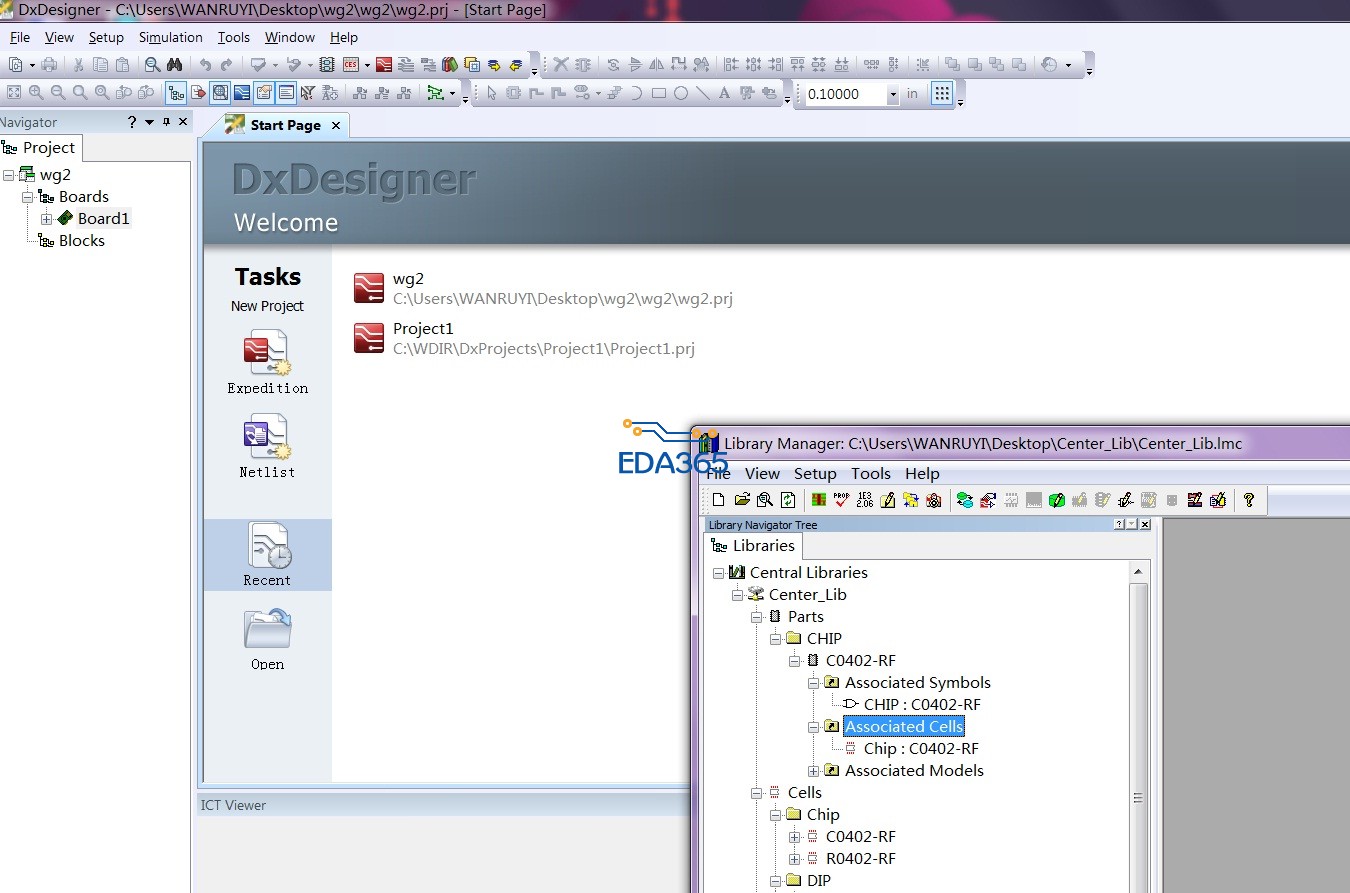Image resolution: width=1350 pixels, height=893 pixels.
Task: Click the flip mirror triangles icon
Action: pyautogui.click(x=657, y=65)
